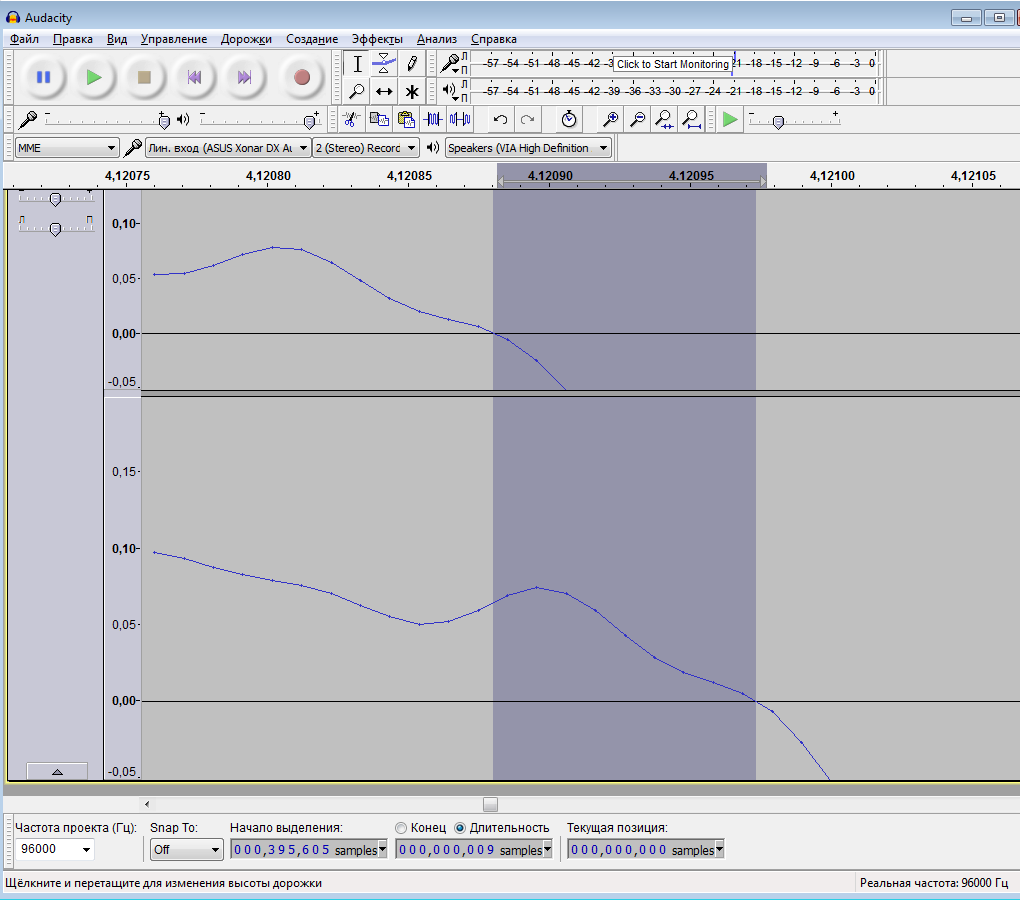This screenshot has width=1020, height=900.
Task: Activate the Multi-tool asterisk icon
Action: point(411,91)
